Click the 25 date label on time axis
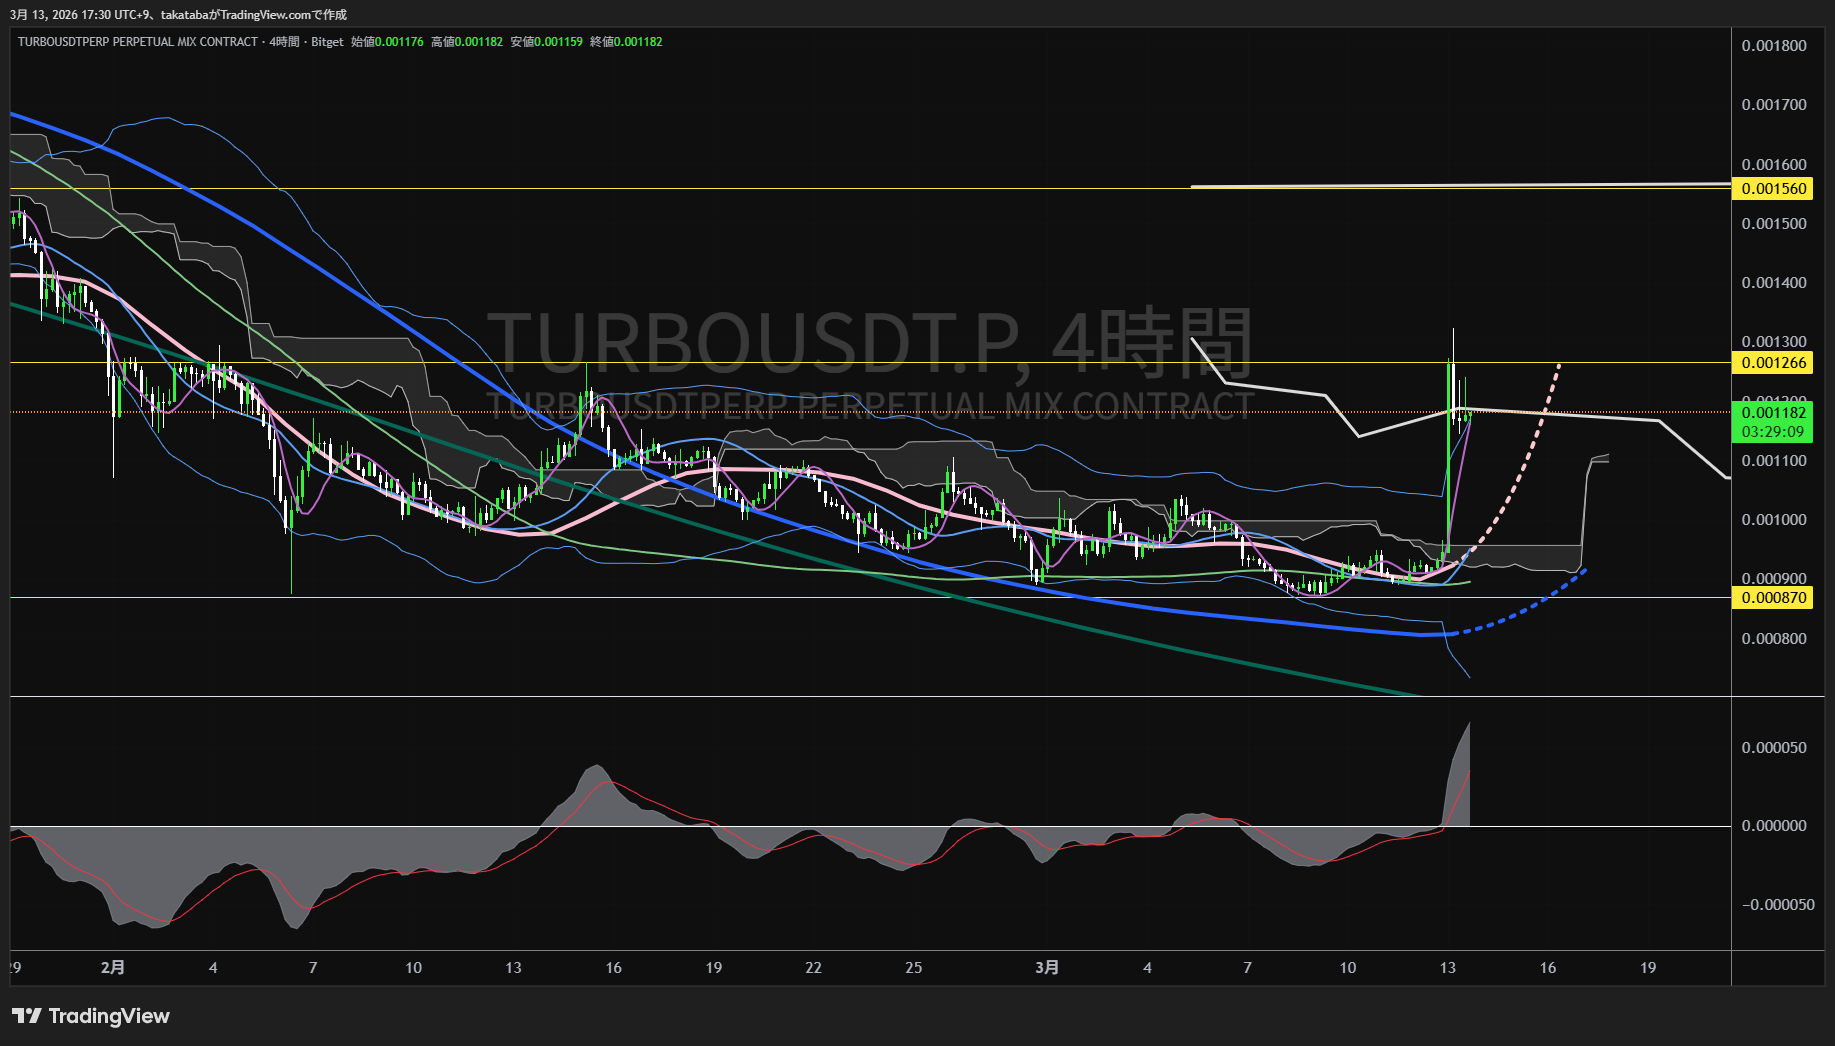 click(913, 967)
